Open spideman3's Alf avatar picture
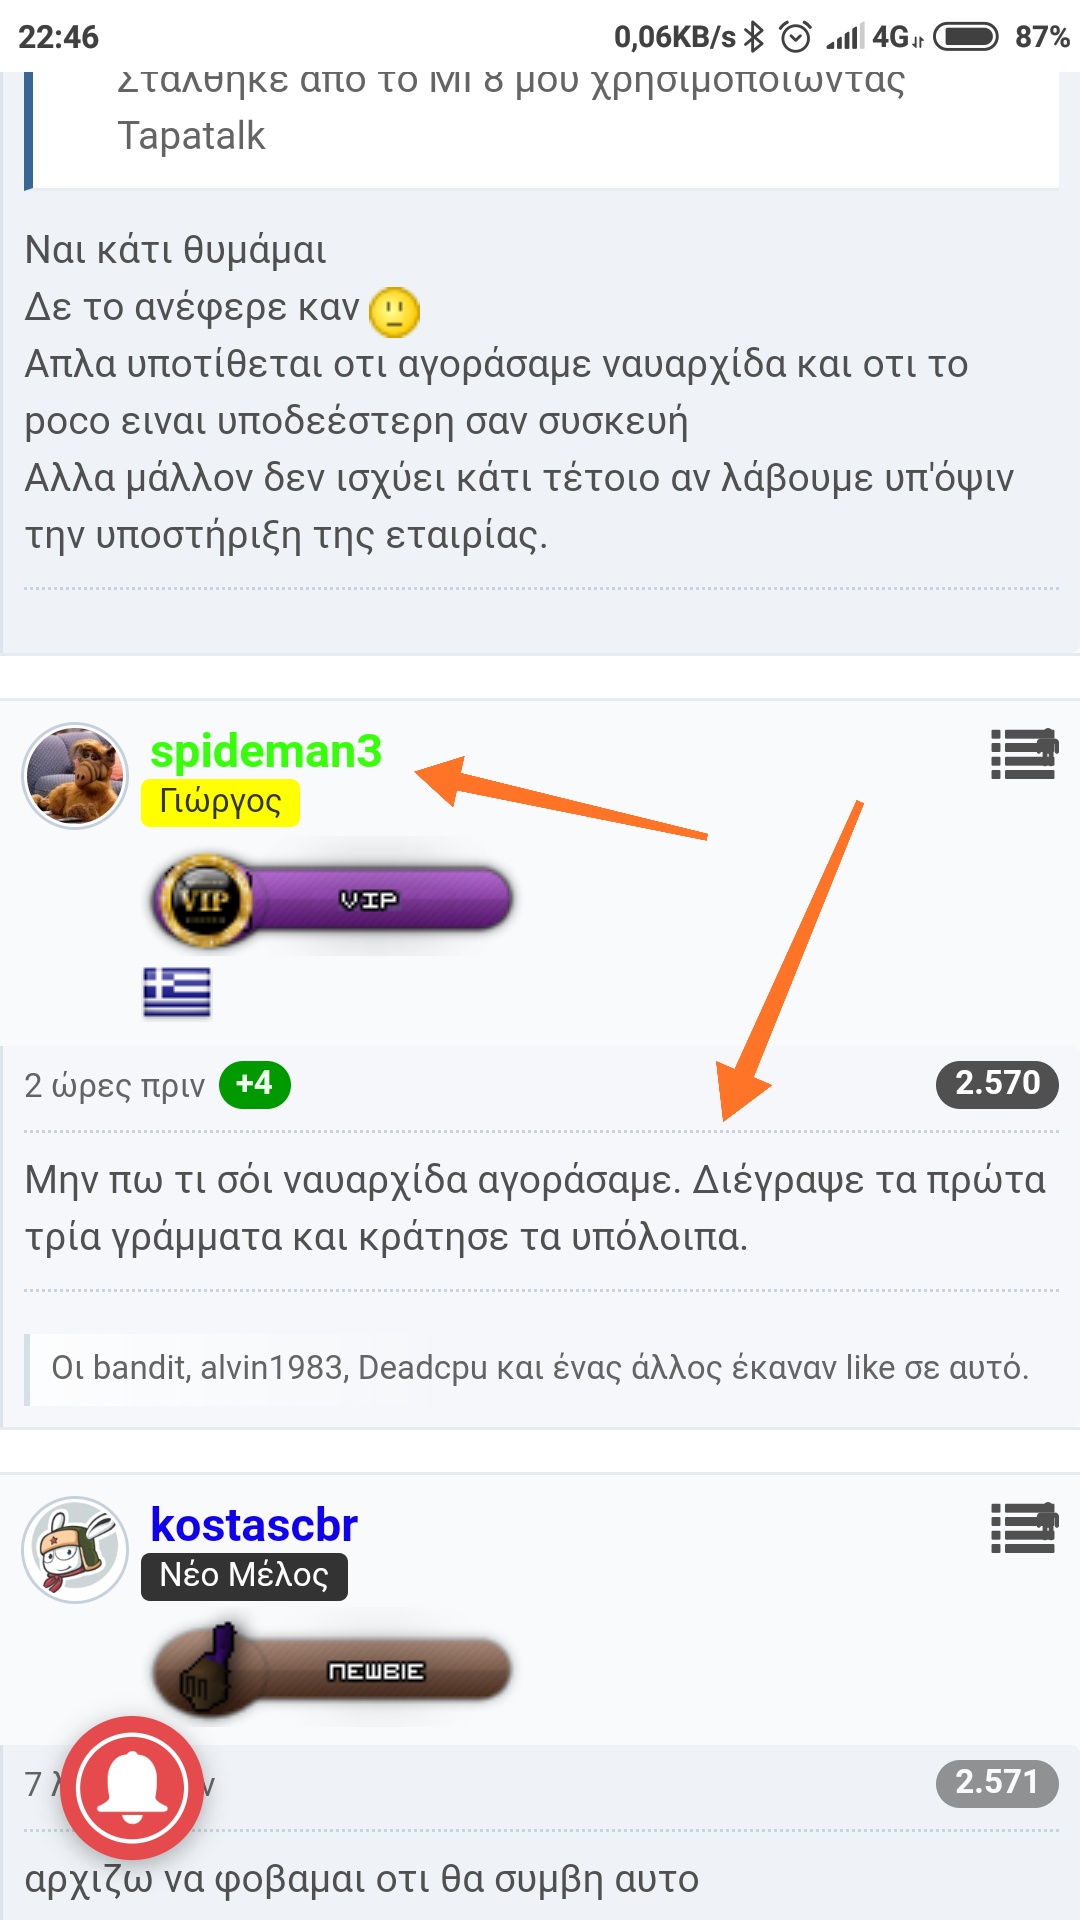The image size is (1080, 1920). tap(75, 776)
